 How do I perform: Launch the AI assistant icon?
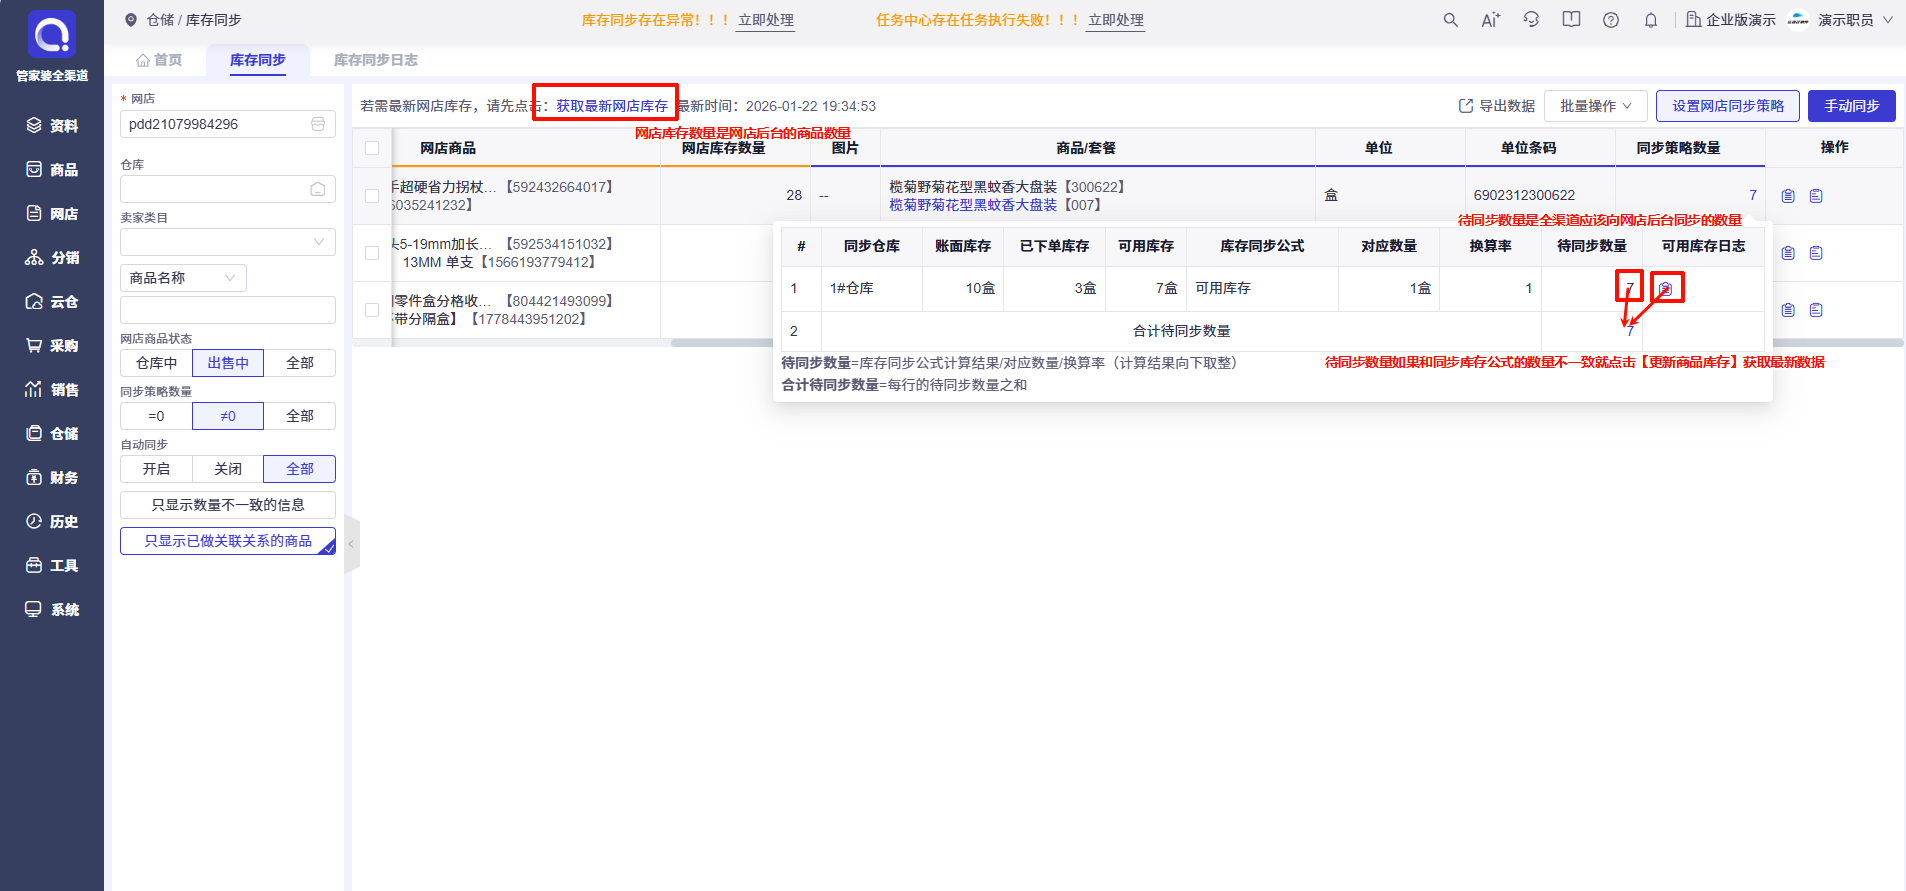tap(1490, 20)
